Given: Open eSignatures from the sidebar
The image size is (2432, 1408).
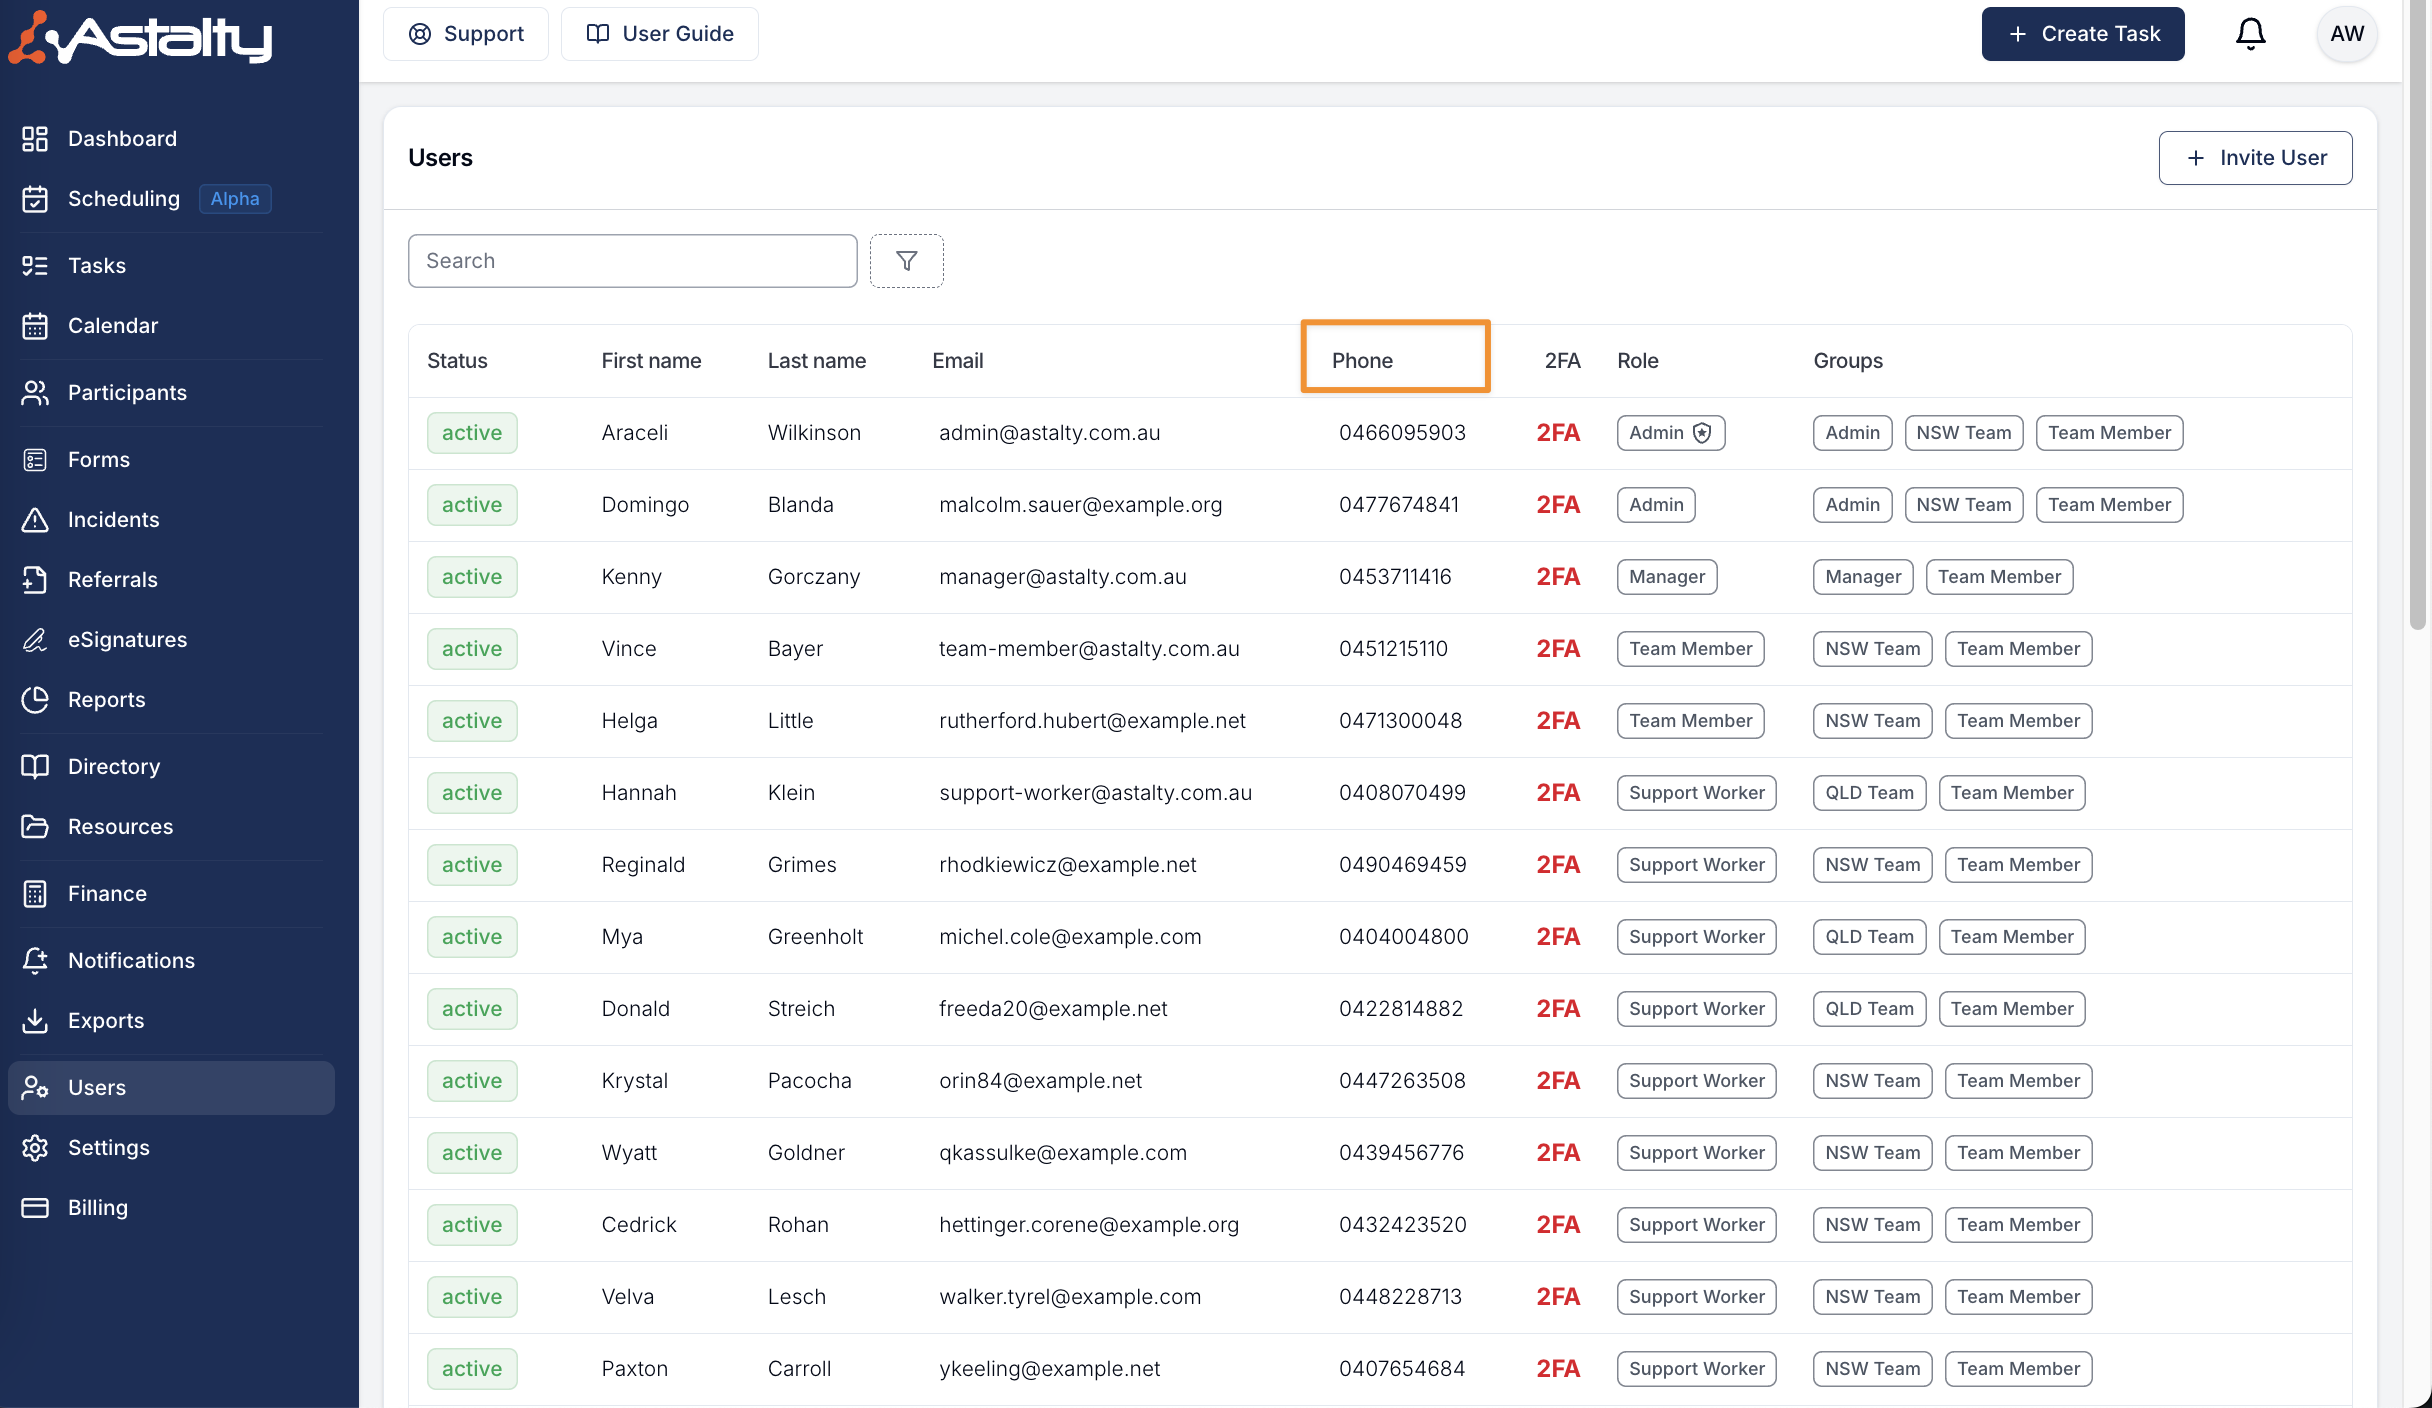Looking at the screenshot, I should (127, 640).
